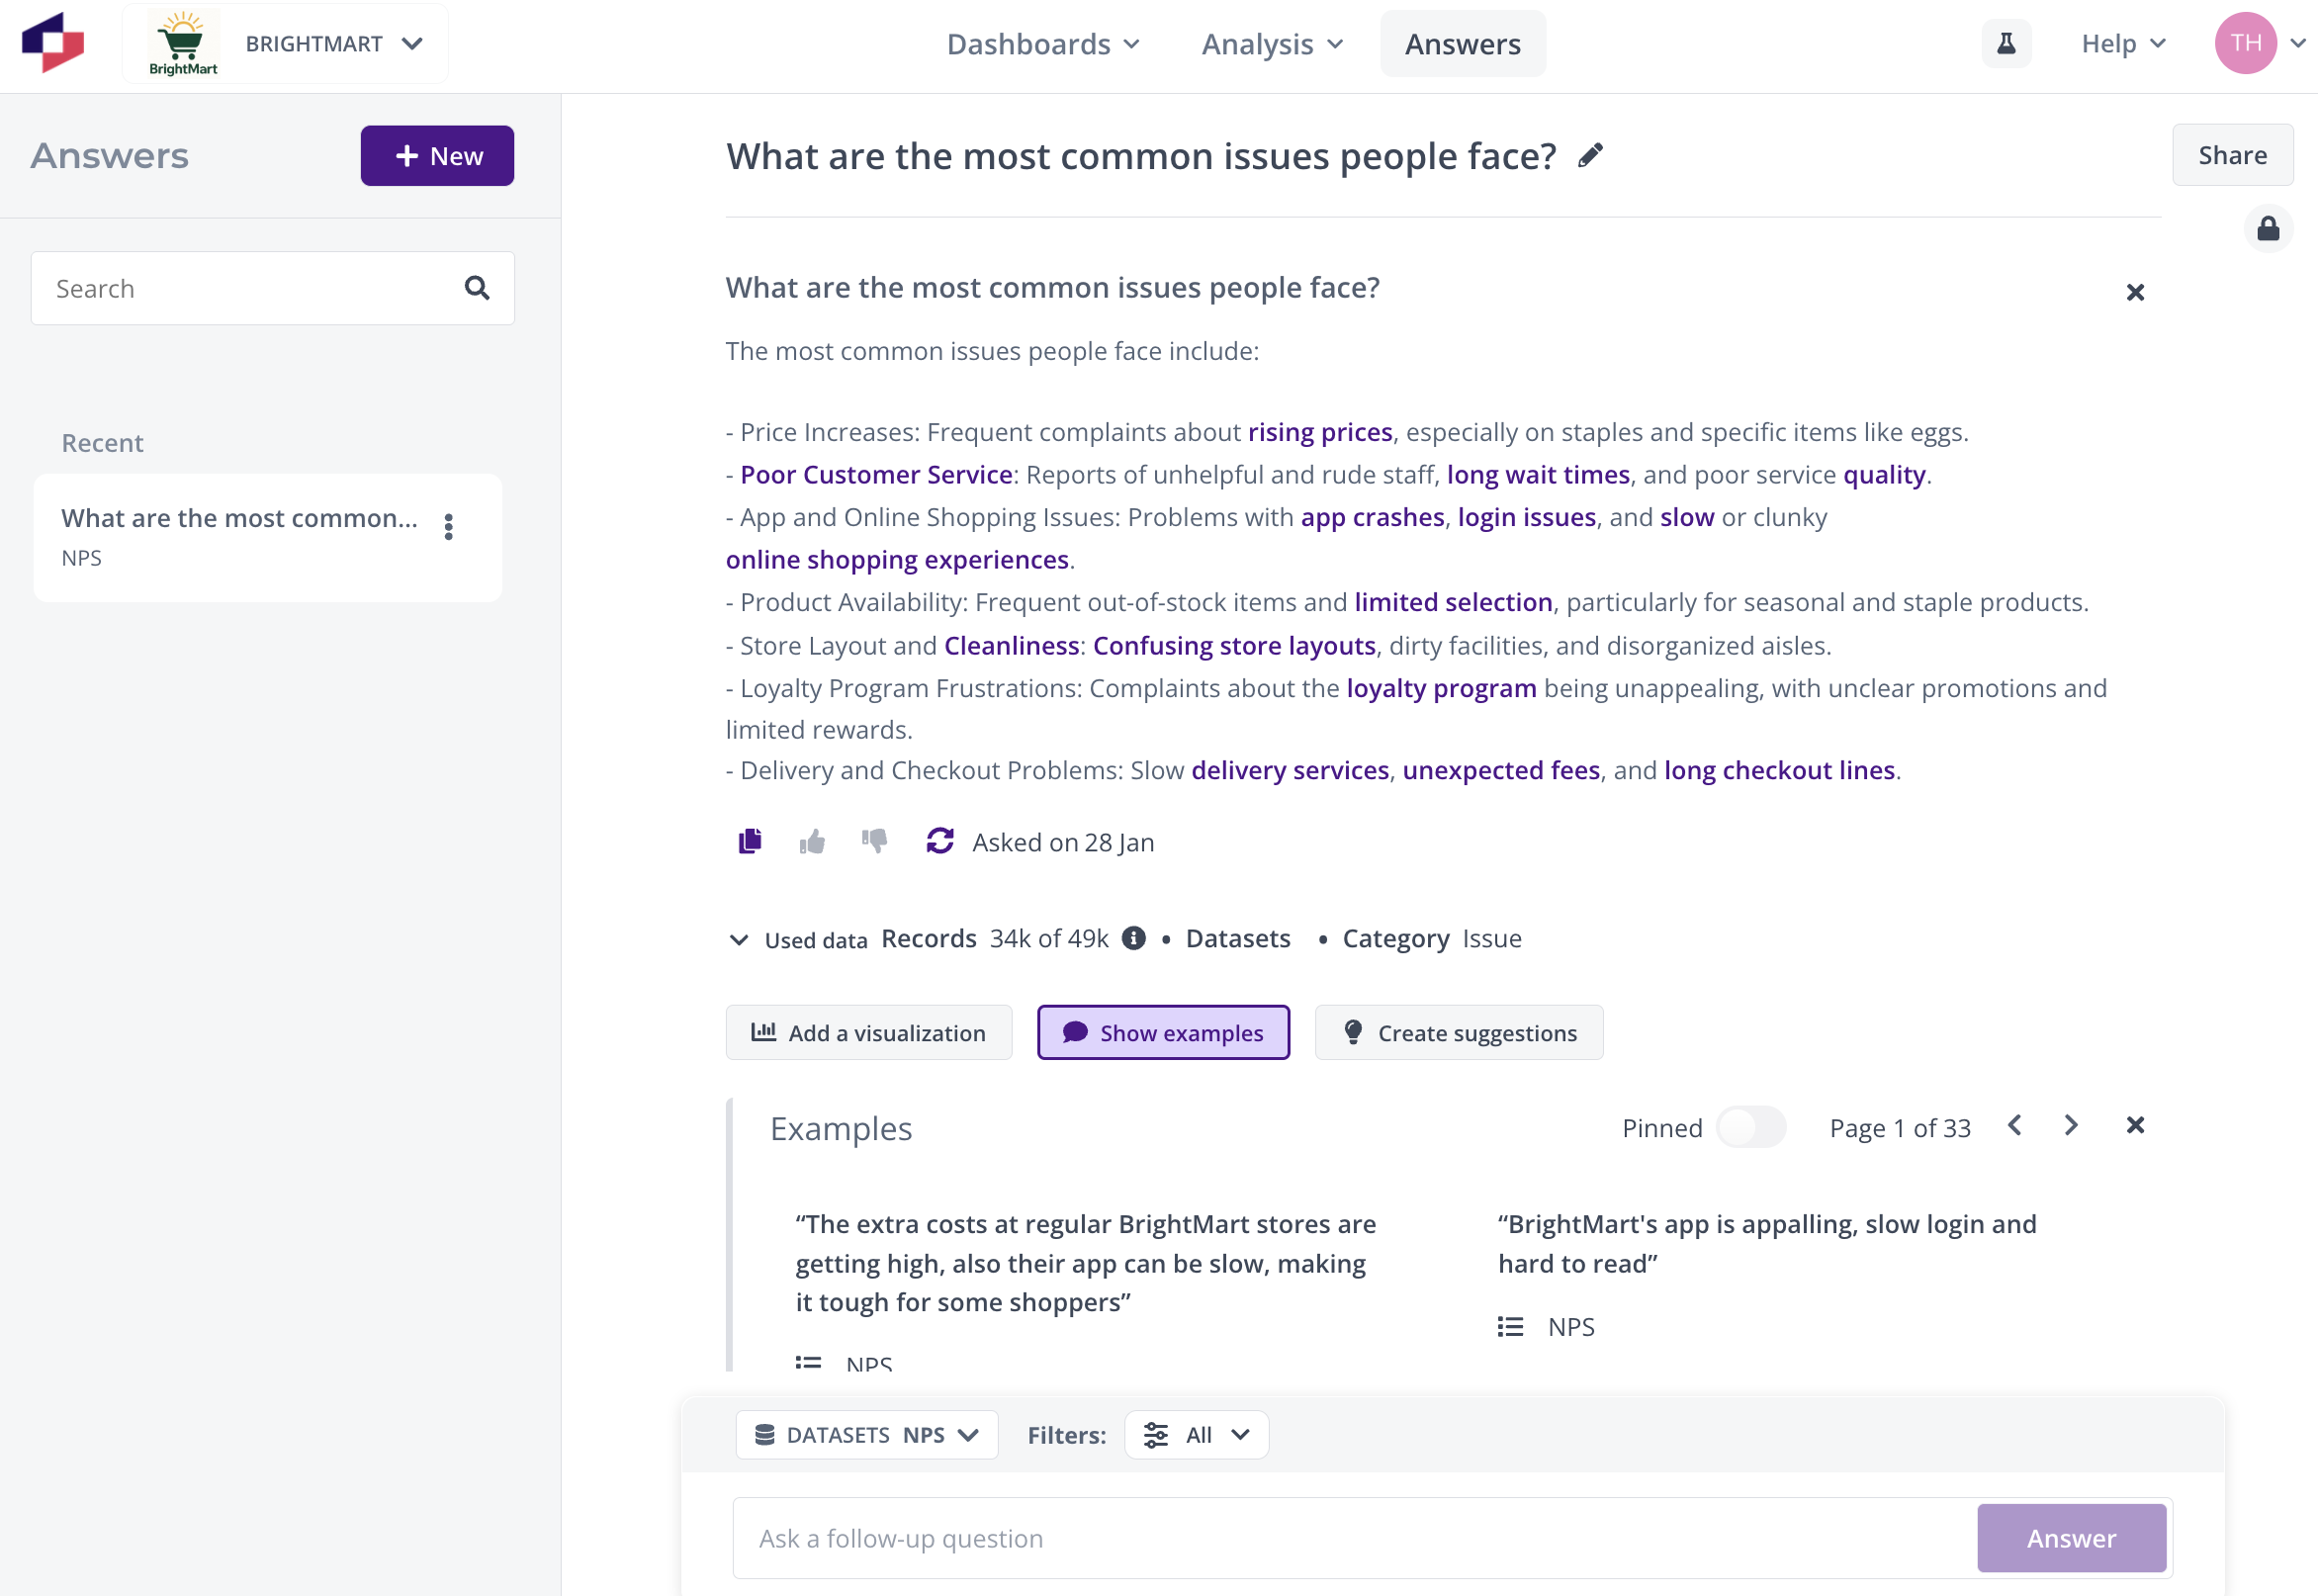
Task: Open the three-dot menu for the recent answer
Action: [x=449, y=527]
